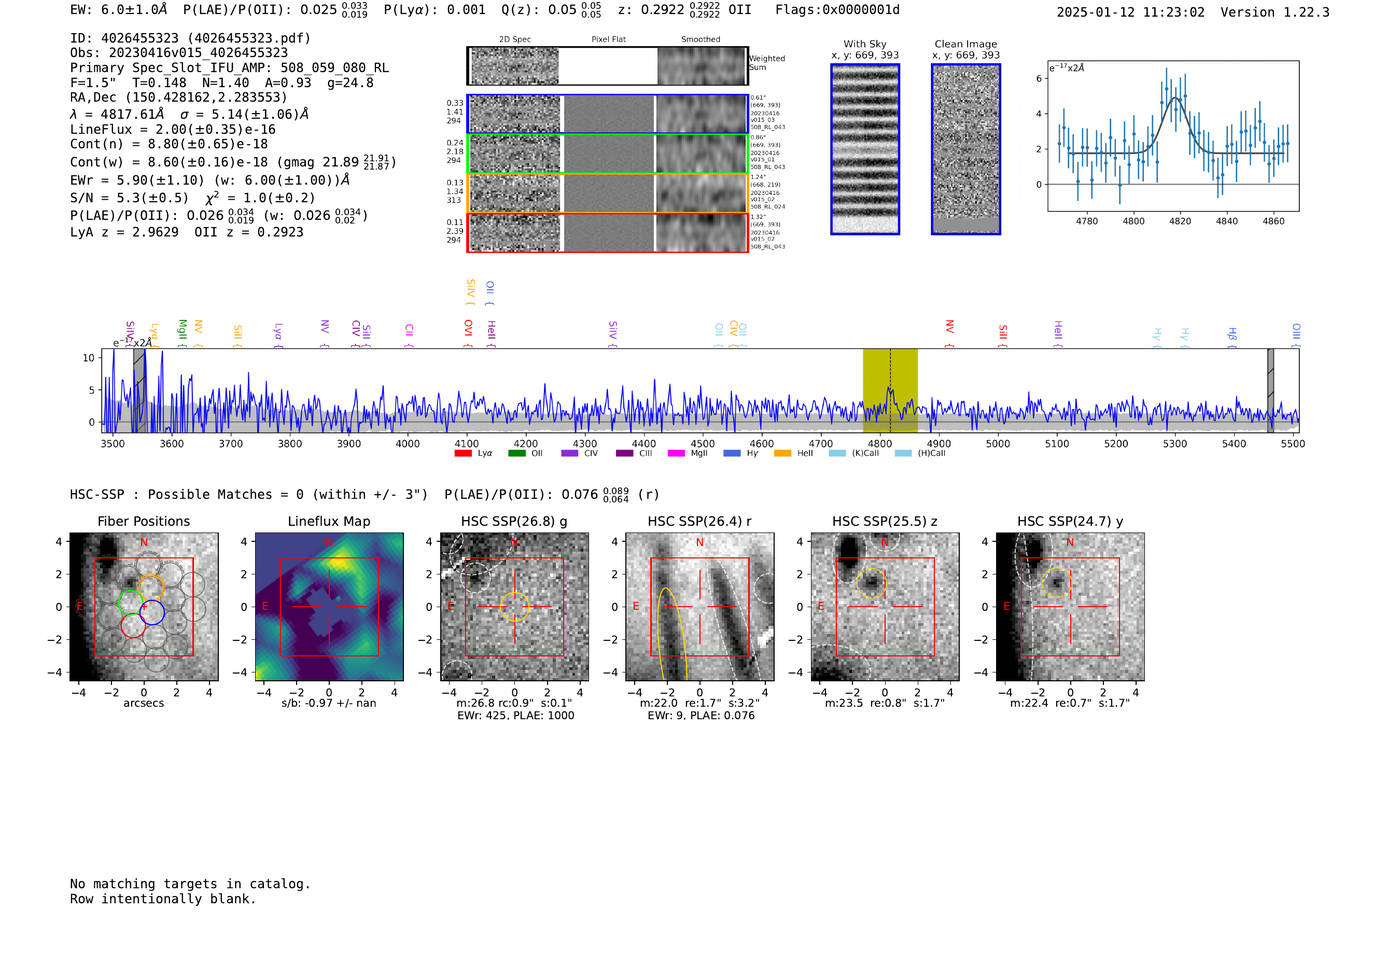This screenshot has width=1400, height=953.
Task: Click the (K)CaII legend swatch
Action: pos(837,454)
